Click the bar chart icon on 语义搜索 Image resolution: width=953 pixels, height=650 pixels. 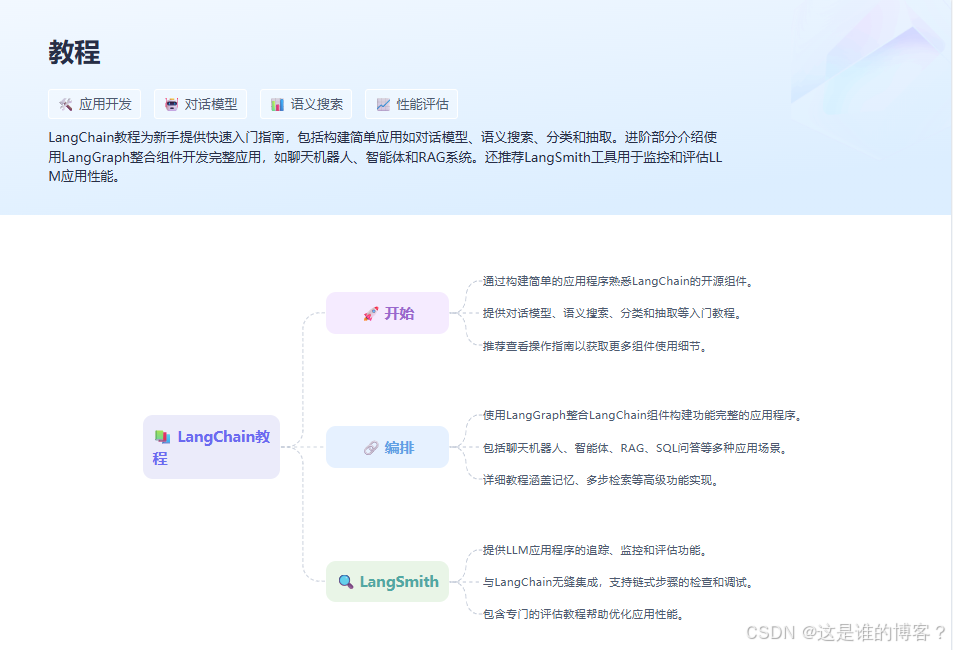(x=277, y=105)
